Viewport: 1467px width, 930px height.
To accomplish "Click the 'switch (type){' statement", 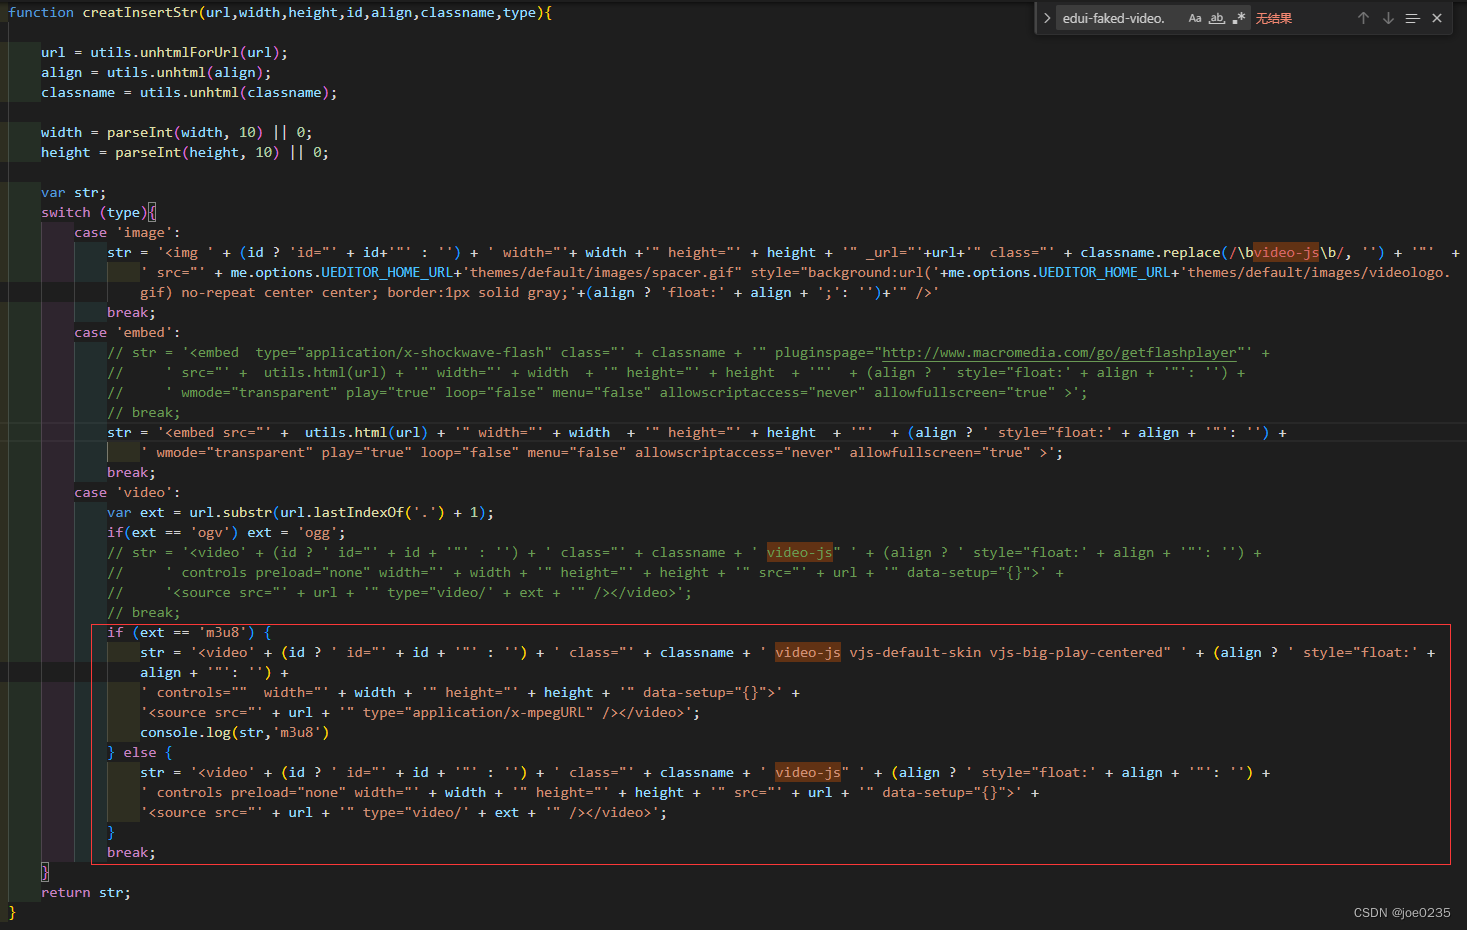I will pyautogui.click(x=98, y=212).
